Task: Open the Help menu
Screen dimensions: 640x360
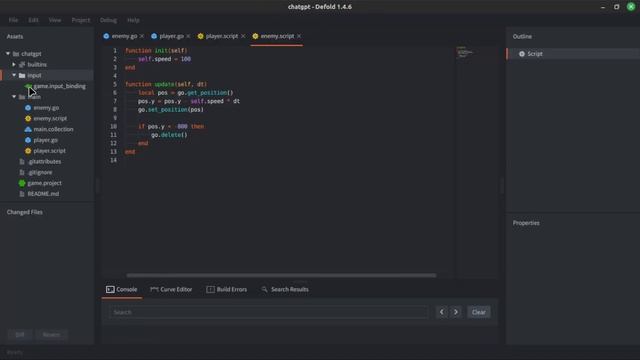Action: (133, 20)
